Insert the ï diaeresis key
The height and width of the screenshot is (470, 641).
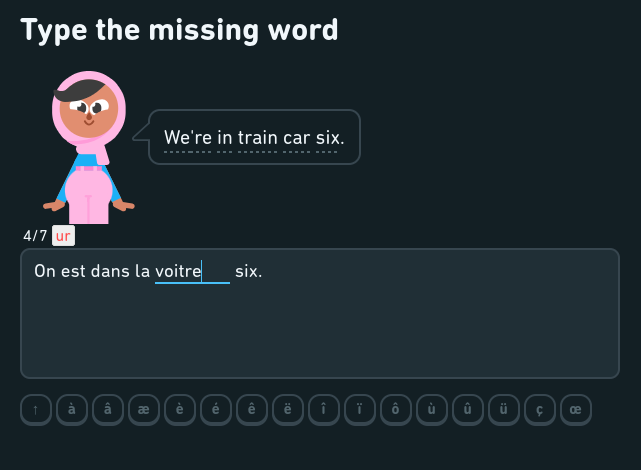[x=360, y=410]
